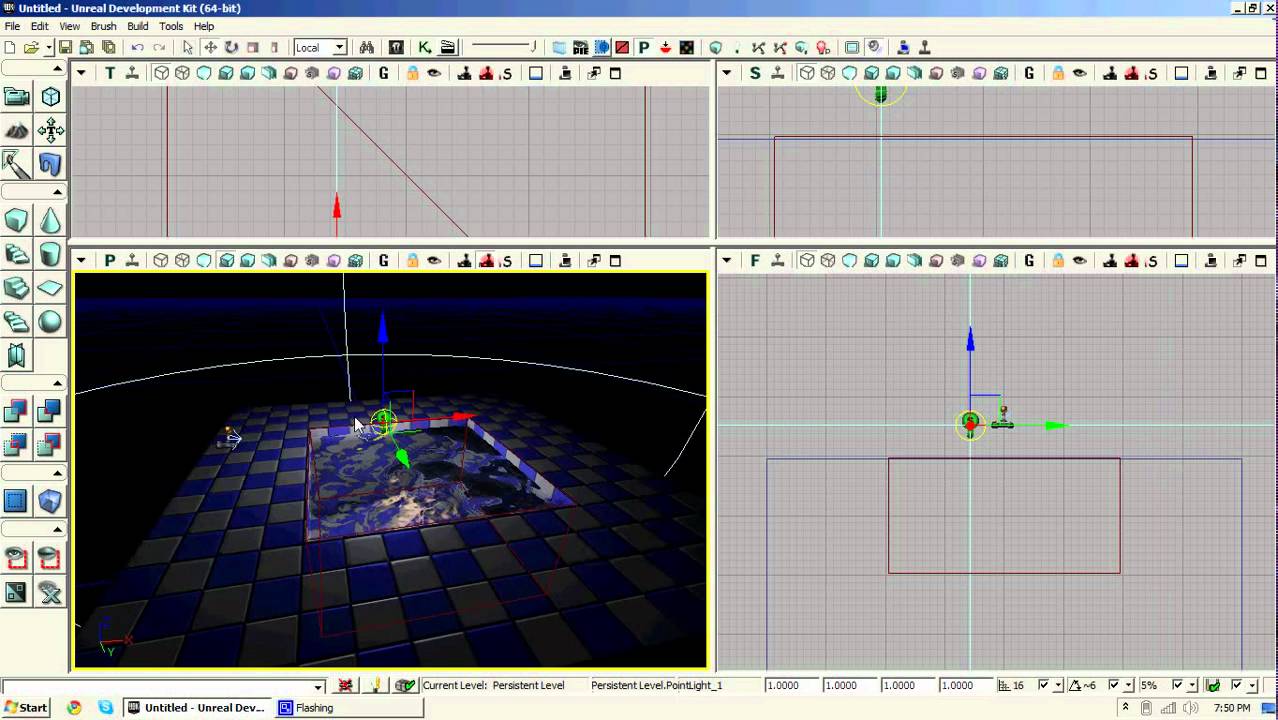
Task: Expand the bottom-left command combo box
Action: pyautogui.click(x=319, y=686)
